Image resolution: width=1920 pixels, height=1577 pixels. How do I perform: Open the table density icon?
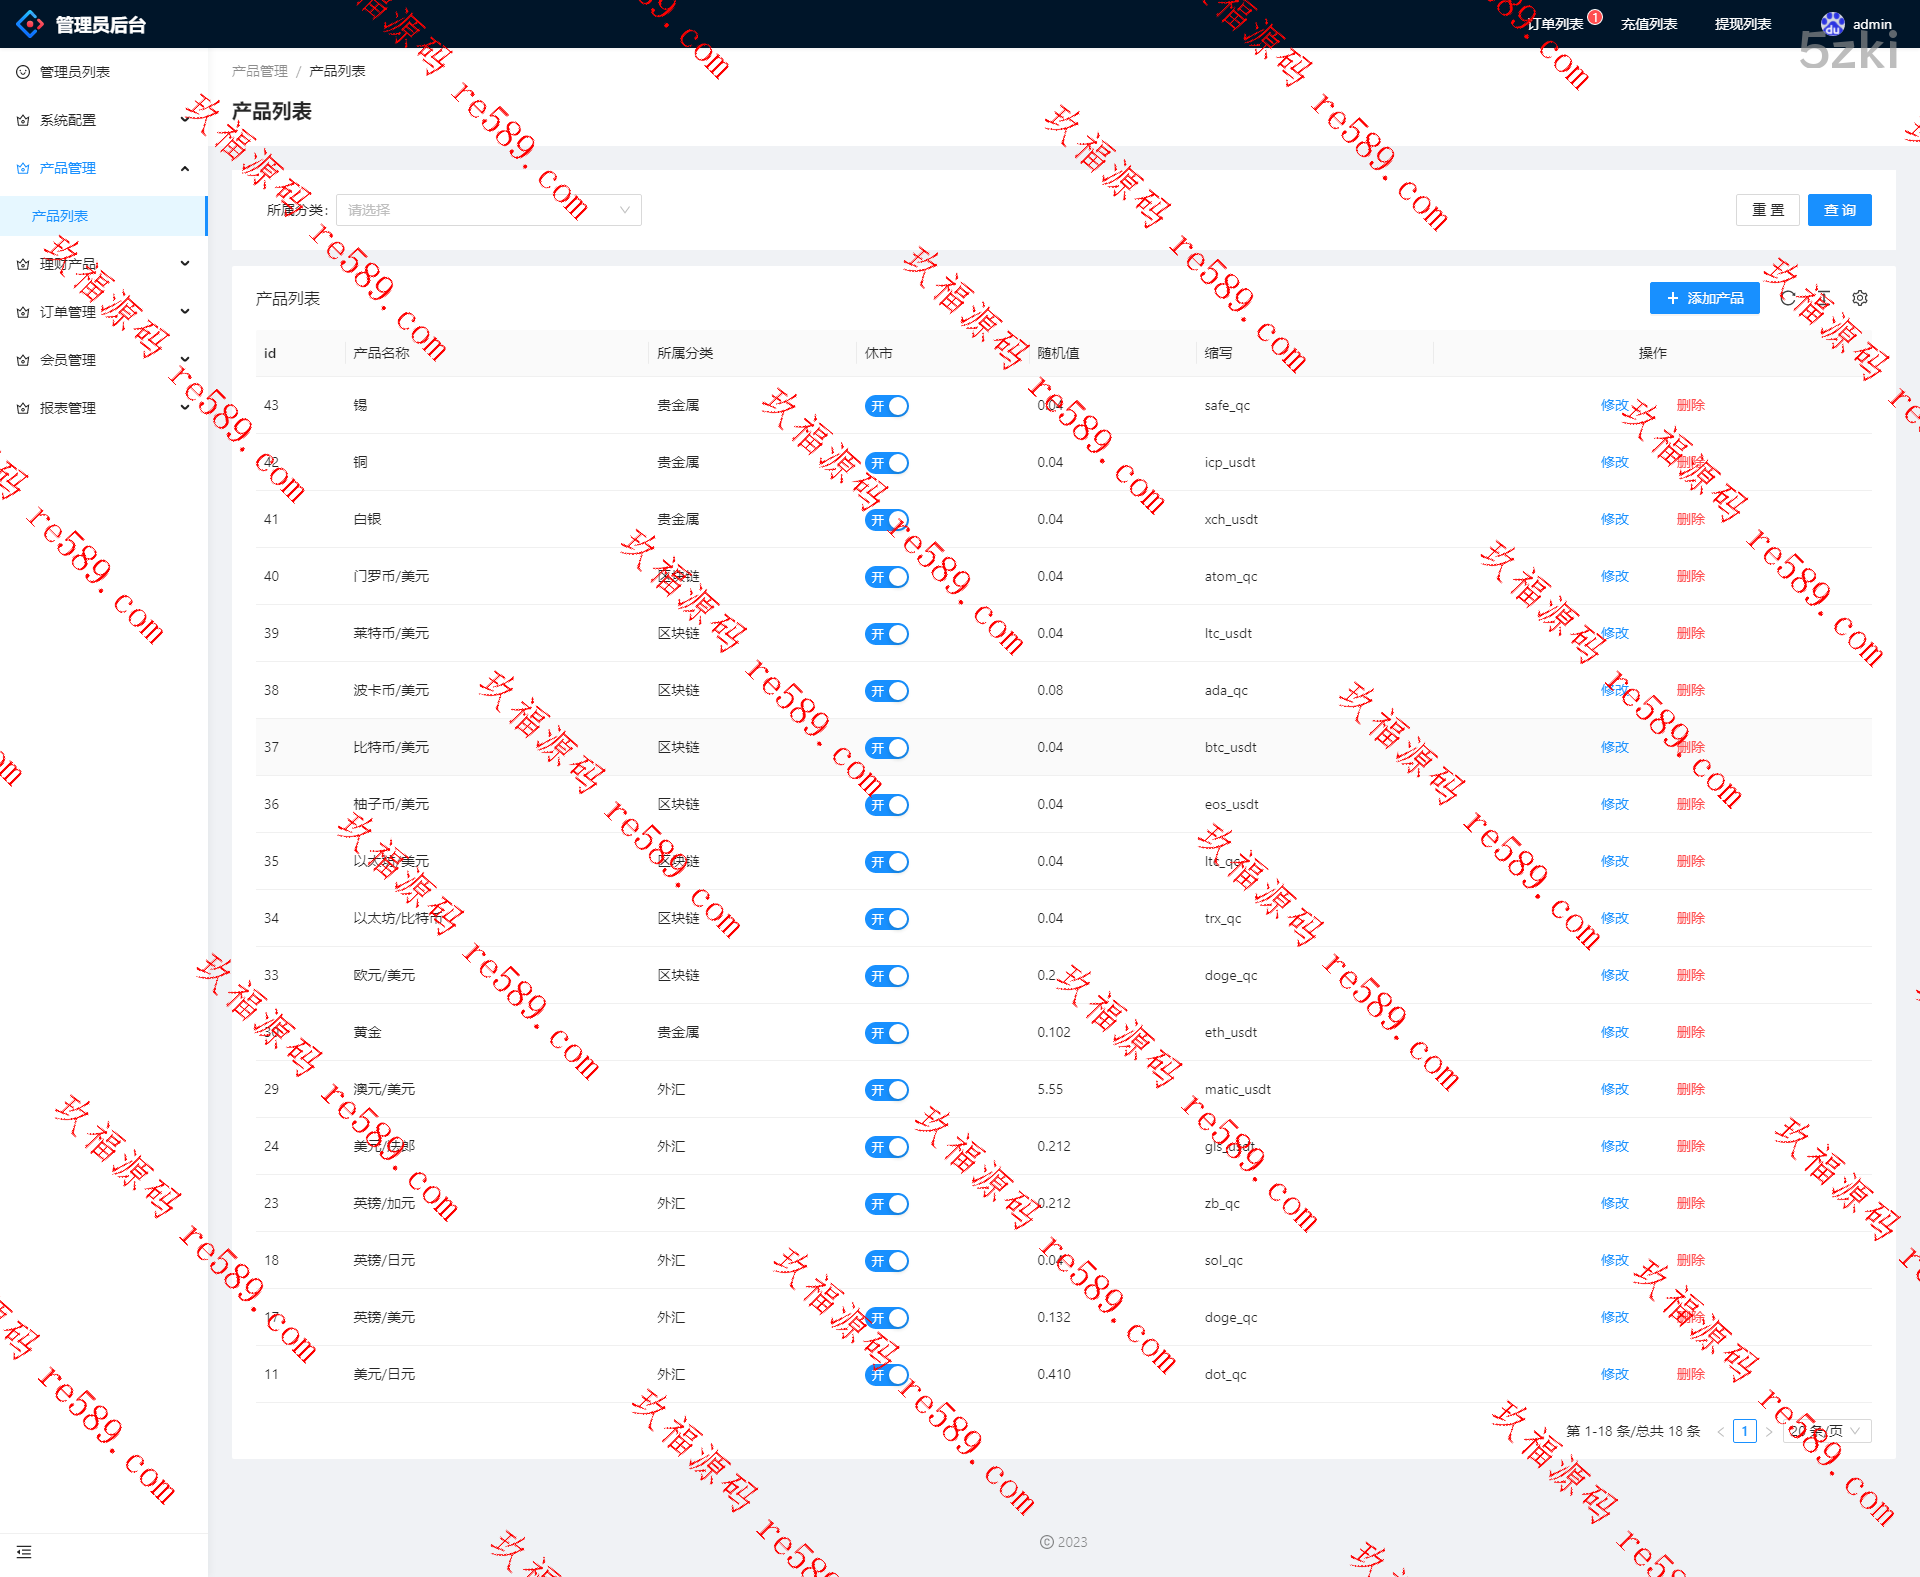pos(1824,298)
